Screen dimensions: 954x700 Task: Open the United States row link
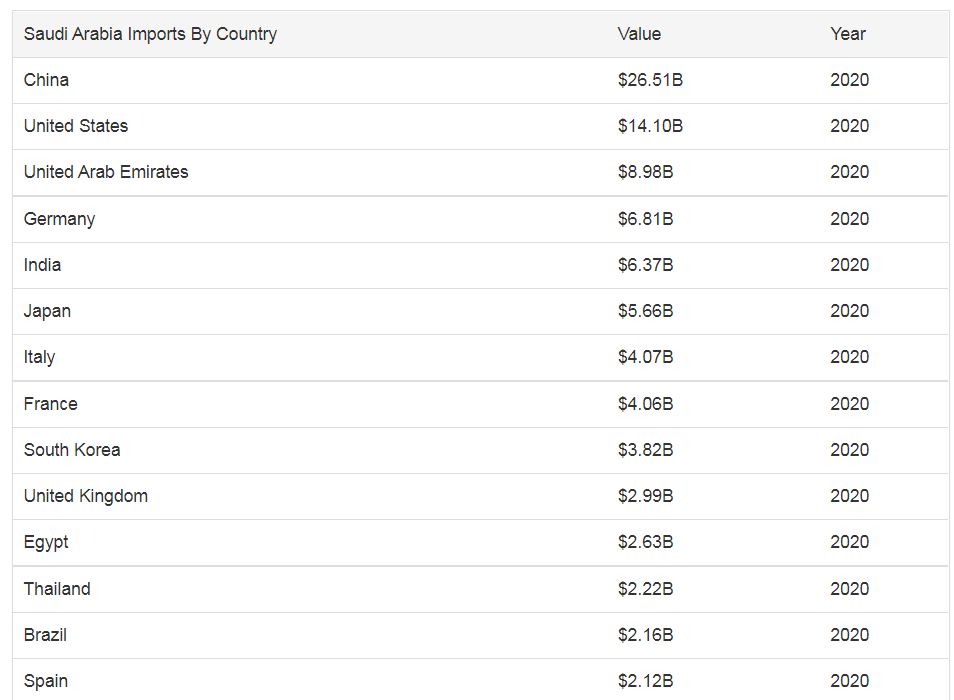[x=76, y=126]
